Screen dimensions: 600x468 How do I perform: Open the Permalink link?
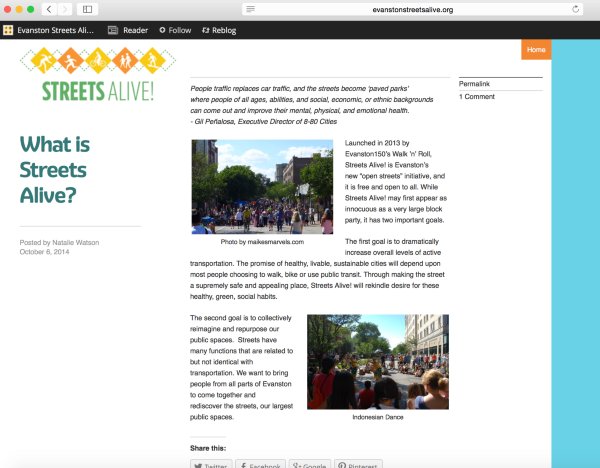(x=474, y=84)
